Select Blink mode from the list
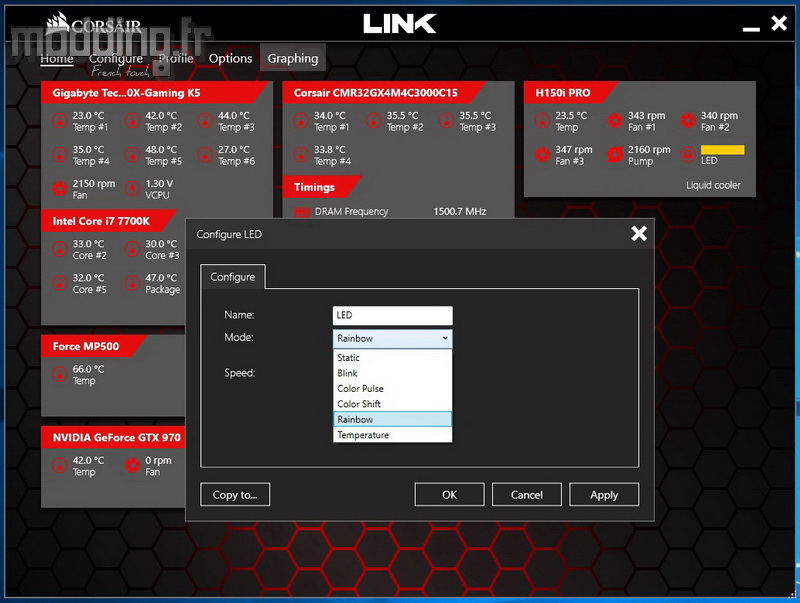800x603 pixels. pyautogui.click(x=392, y=373)
